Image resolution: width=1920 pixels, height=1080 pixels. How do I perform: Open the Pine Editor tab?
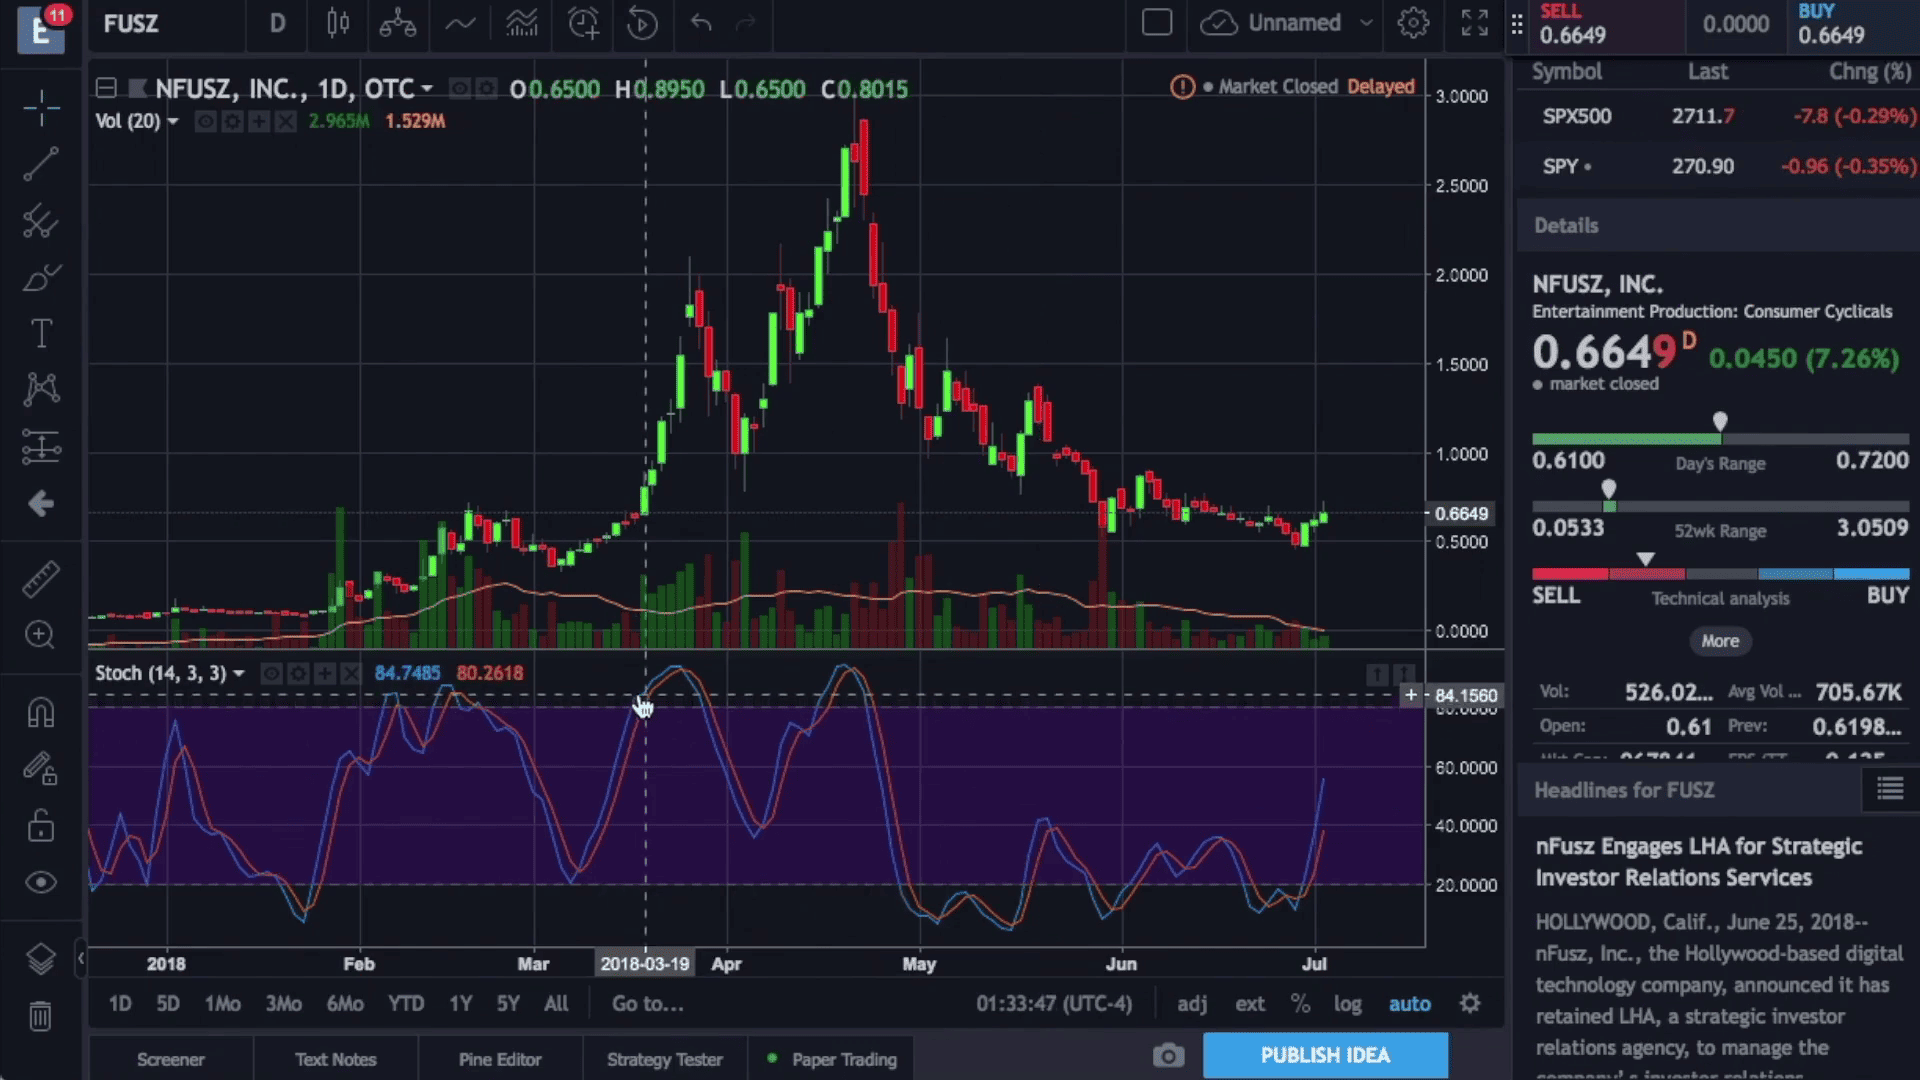[x=499, y=1059]
